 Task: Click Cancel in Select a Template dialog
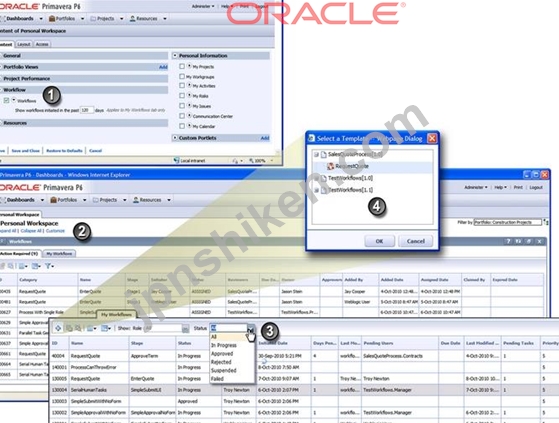416,241
